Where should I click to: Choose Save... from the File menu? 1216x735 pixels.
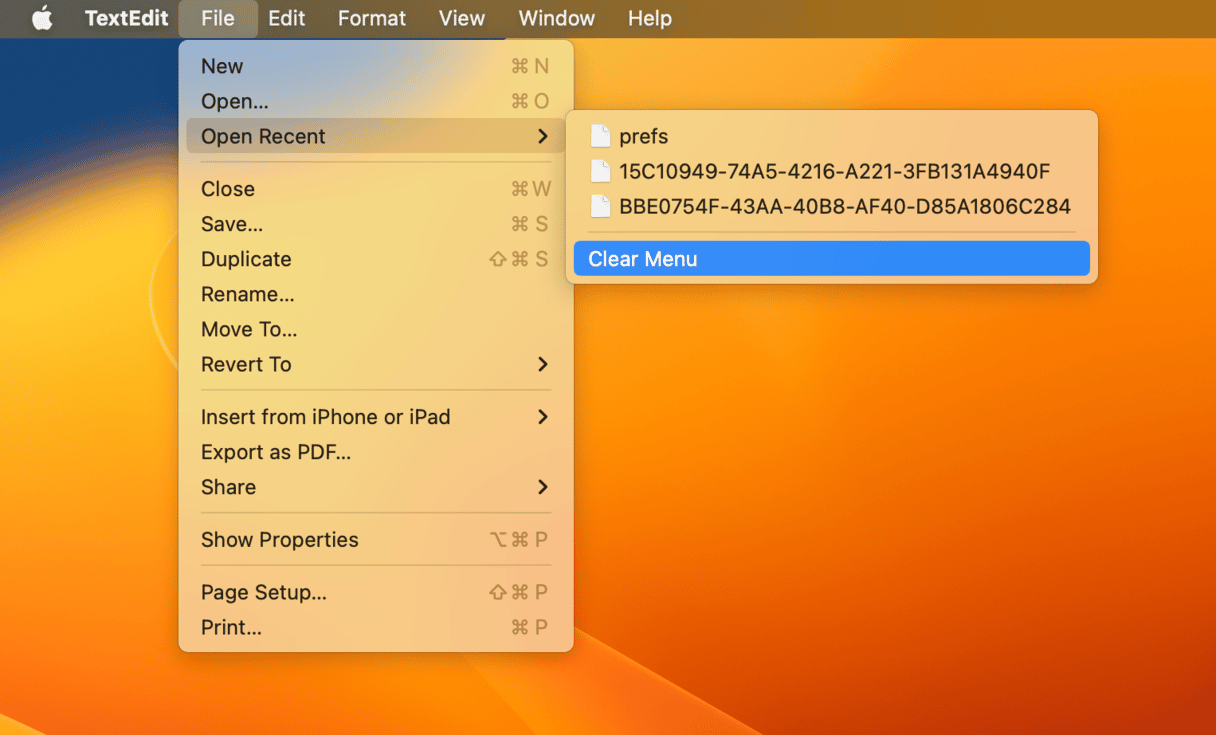(376, 224)
